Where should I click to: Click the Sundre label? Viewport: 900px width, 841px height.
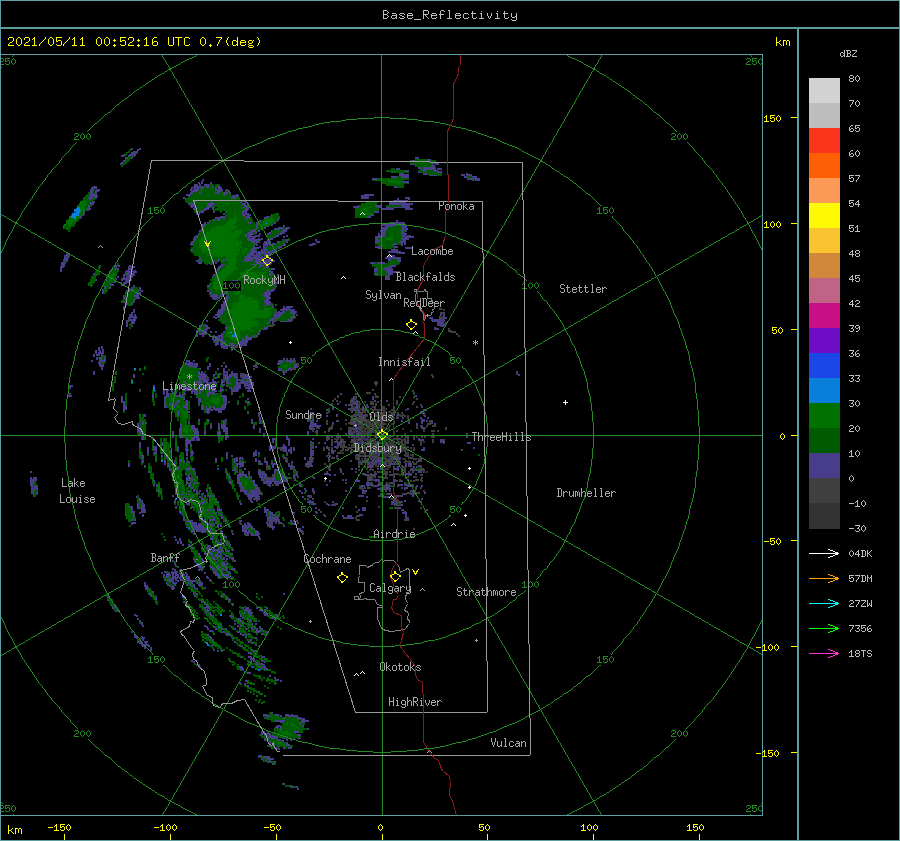[303, 414]
